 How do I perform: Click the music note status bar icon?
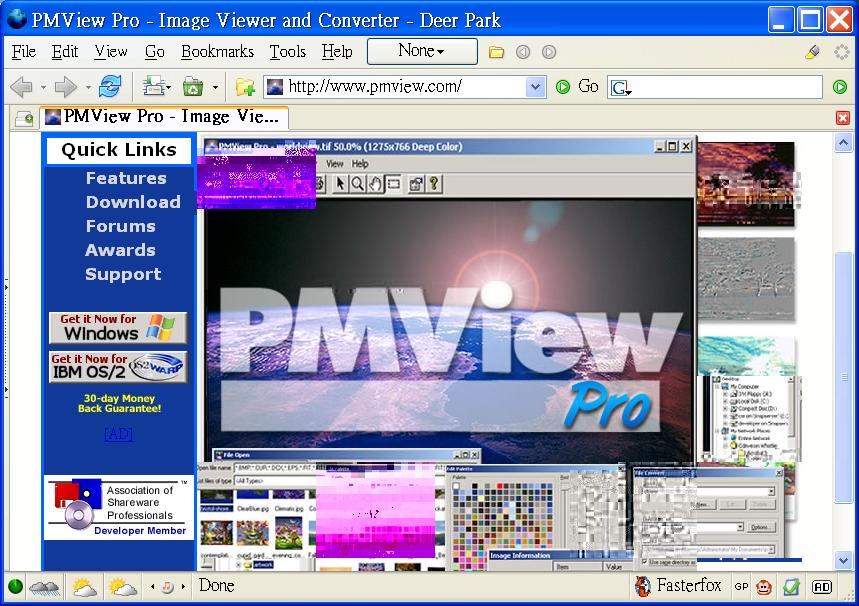[168, 587]
